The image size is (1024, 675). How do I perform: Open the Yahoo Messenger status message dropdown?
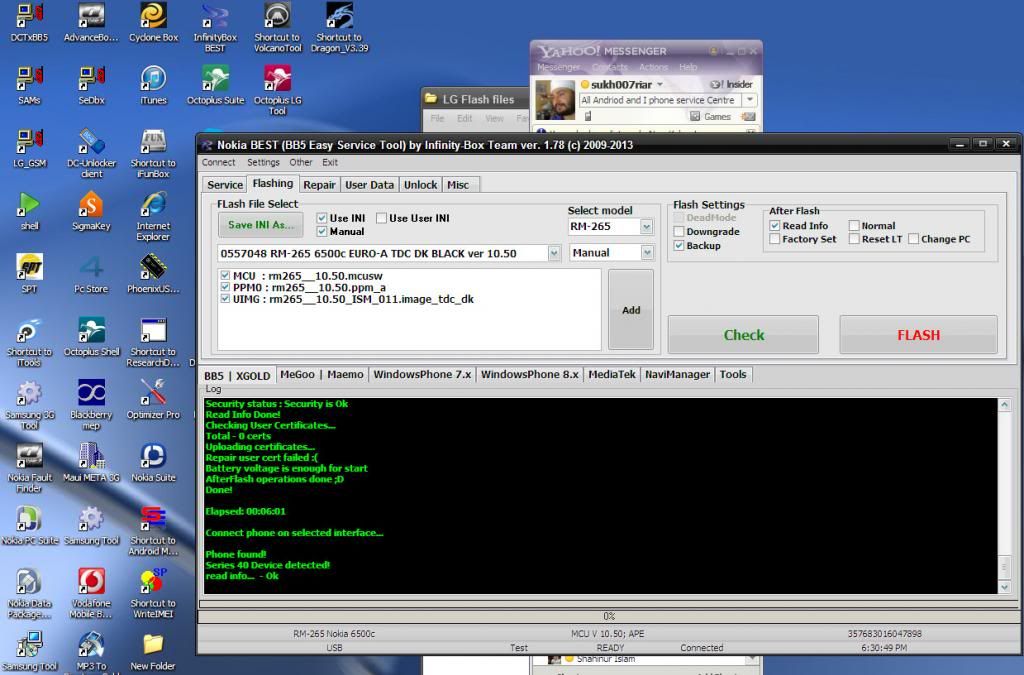pos(750,100)
